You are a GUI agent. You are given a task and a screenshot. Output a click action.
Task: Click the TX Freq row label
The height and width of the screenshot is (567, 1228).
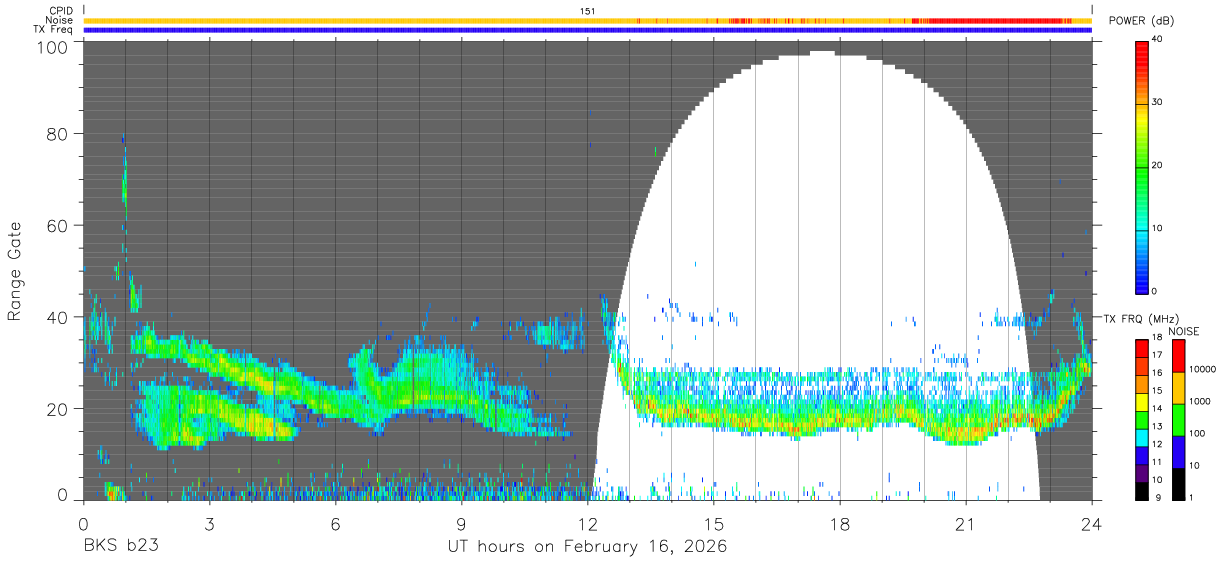click(x=53, y=29)
